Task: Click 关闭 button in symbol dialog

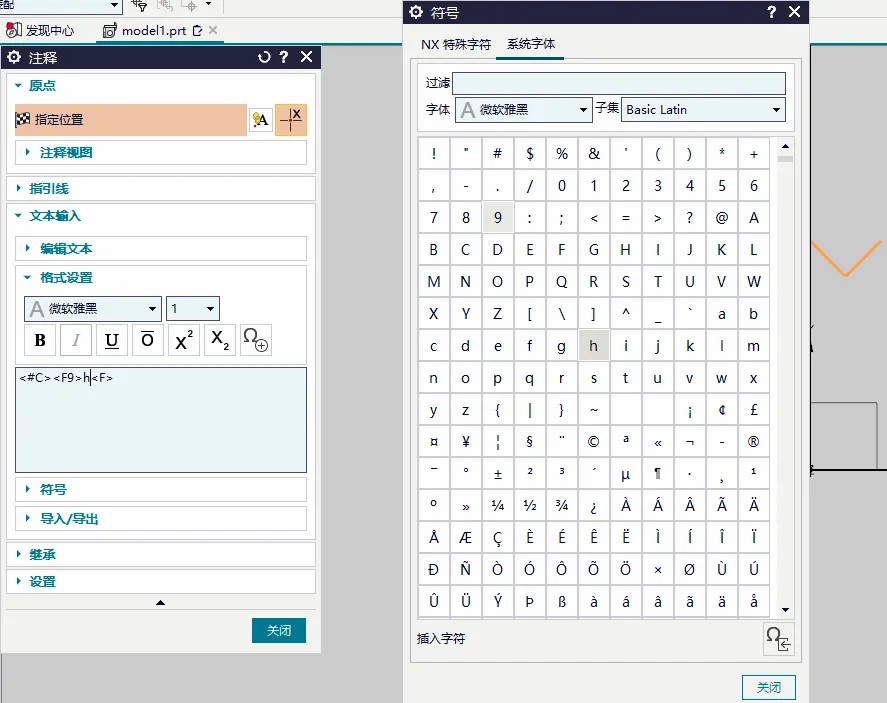Action: (x=769, y=687)
